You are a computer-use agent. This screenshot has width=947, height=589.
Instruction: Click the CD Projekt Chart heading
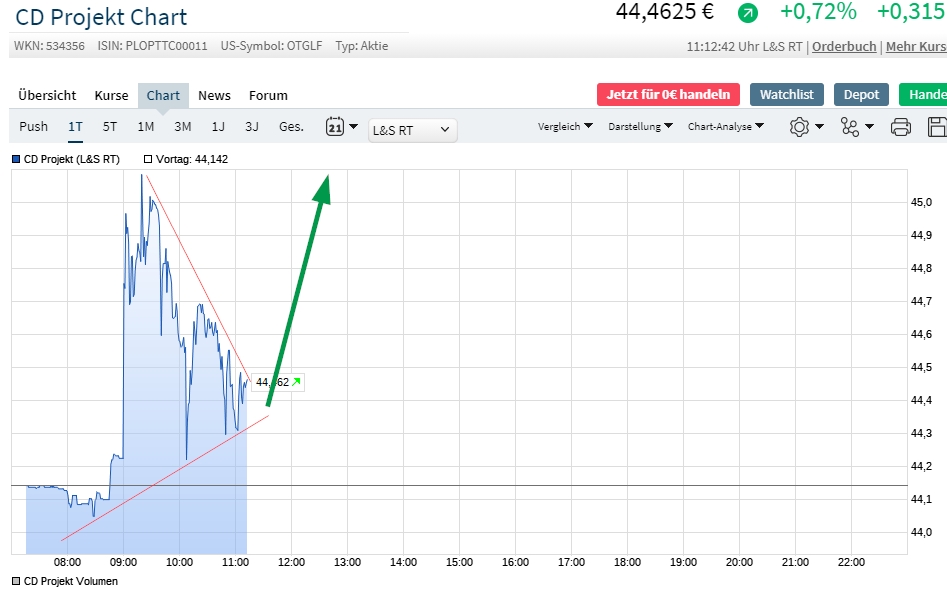(101, 17)
